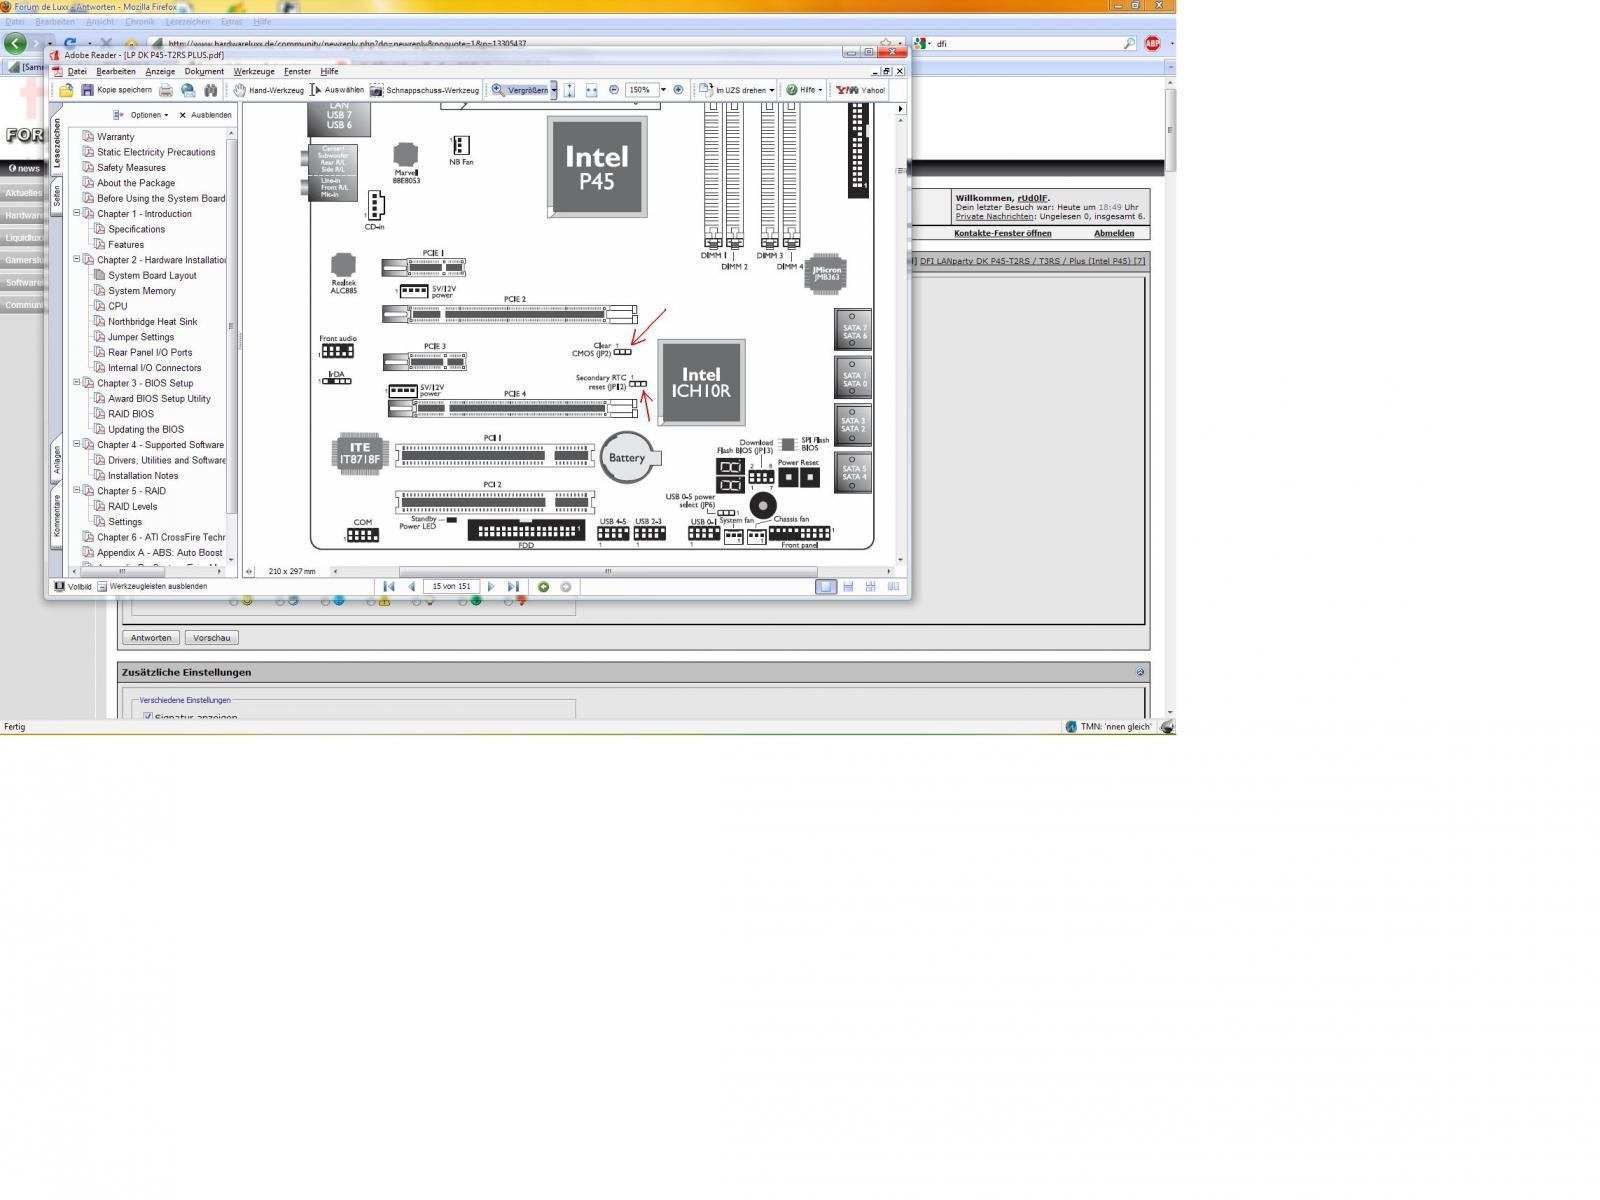This screenshot has height=1200, width=1600.
Task: Select facing pages layout view
Action: [893, 587]
